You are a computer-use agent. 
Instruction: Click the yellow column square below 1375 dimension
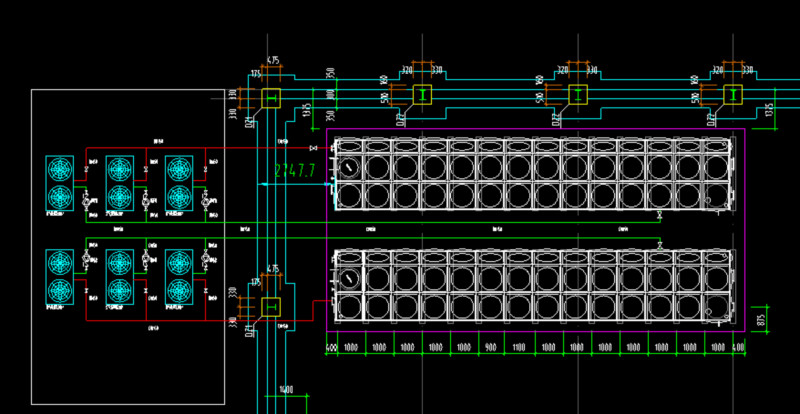(x=271, y=98)
